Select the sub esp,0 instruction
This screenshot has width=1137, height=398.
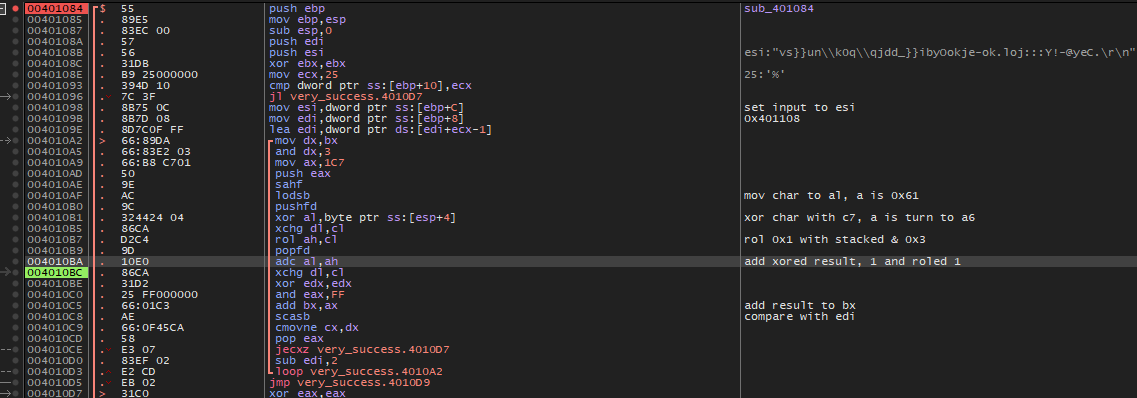tap(299, 30)
